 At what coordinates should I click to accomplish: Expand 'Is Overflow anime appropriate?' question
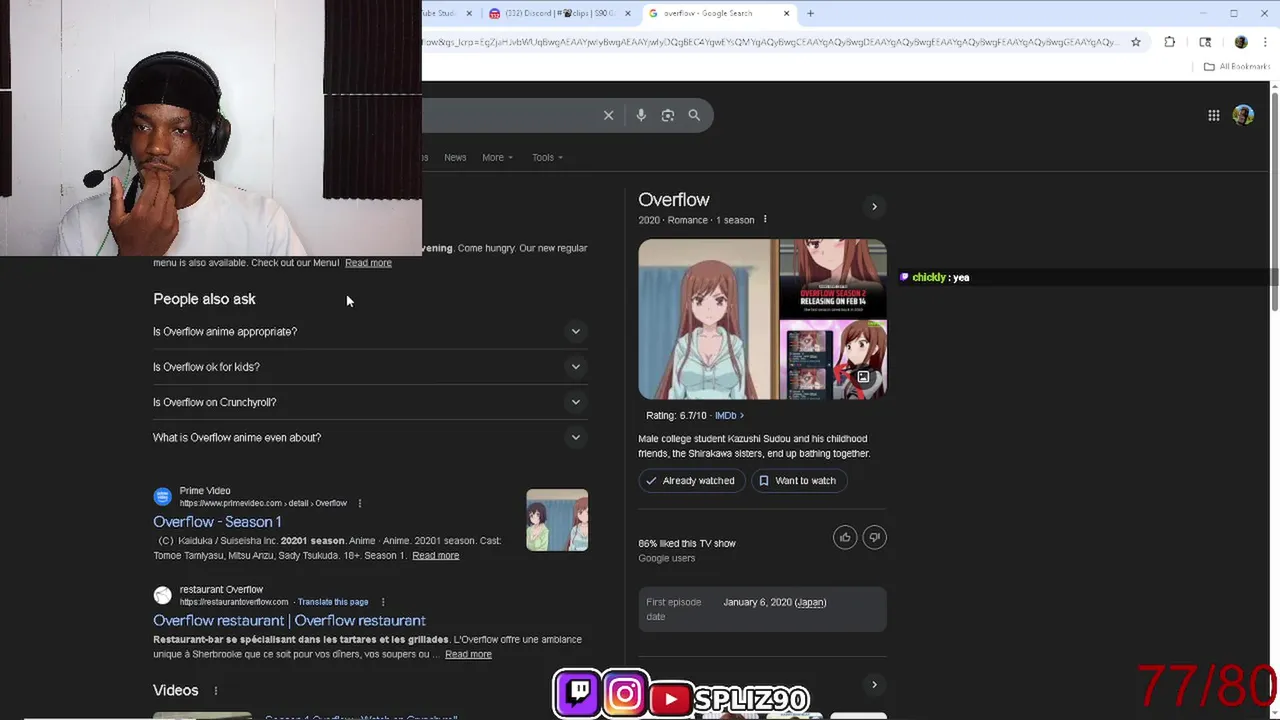click(x=370, y=331)
